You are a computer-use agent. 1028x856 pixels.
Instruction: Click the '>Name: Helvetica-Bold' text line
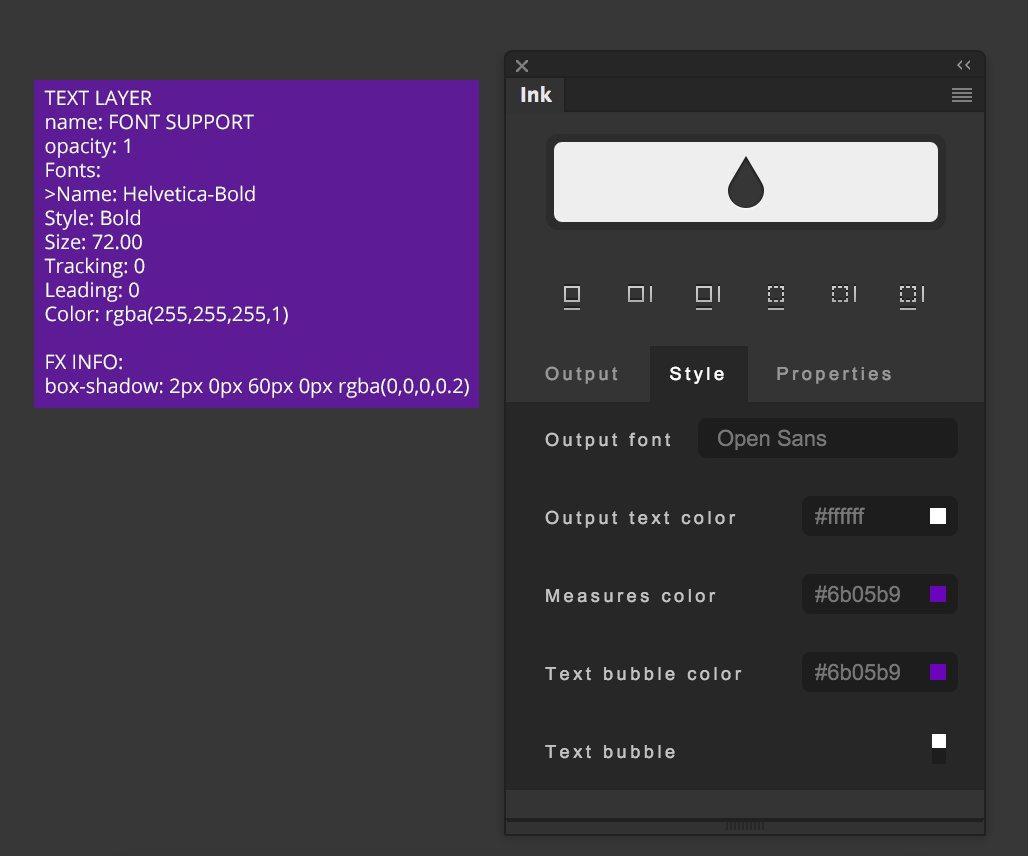pos(150,194)
